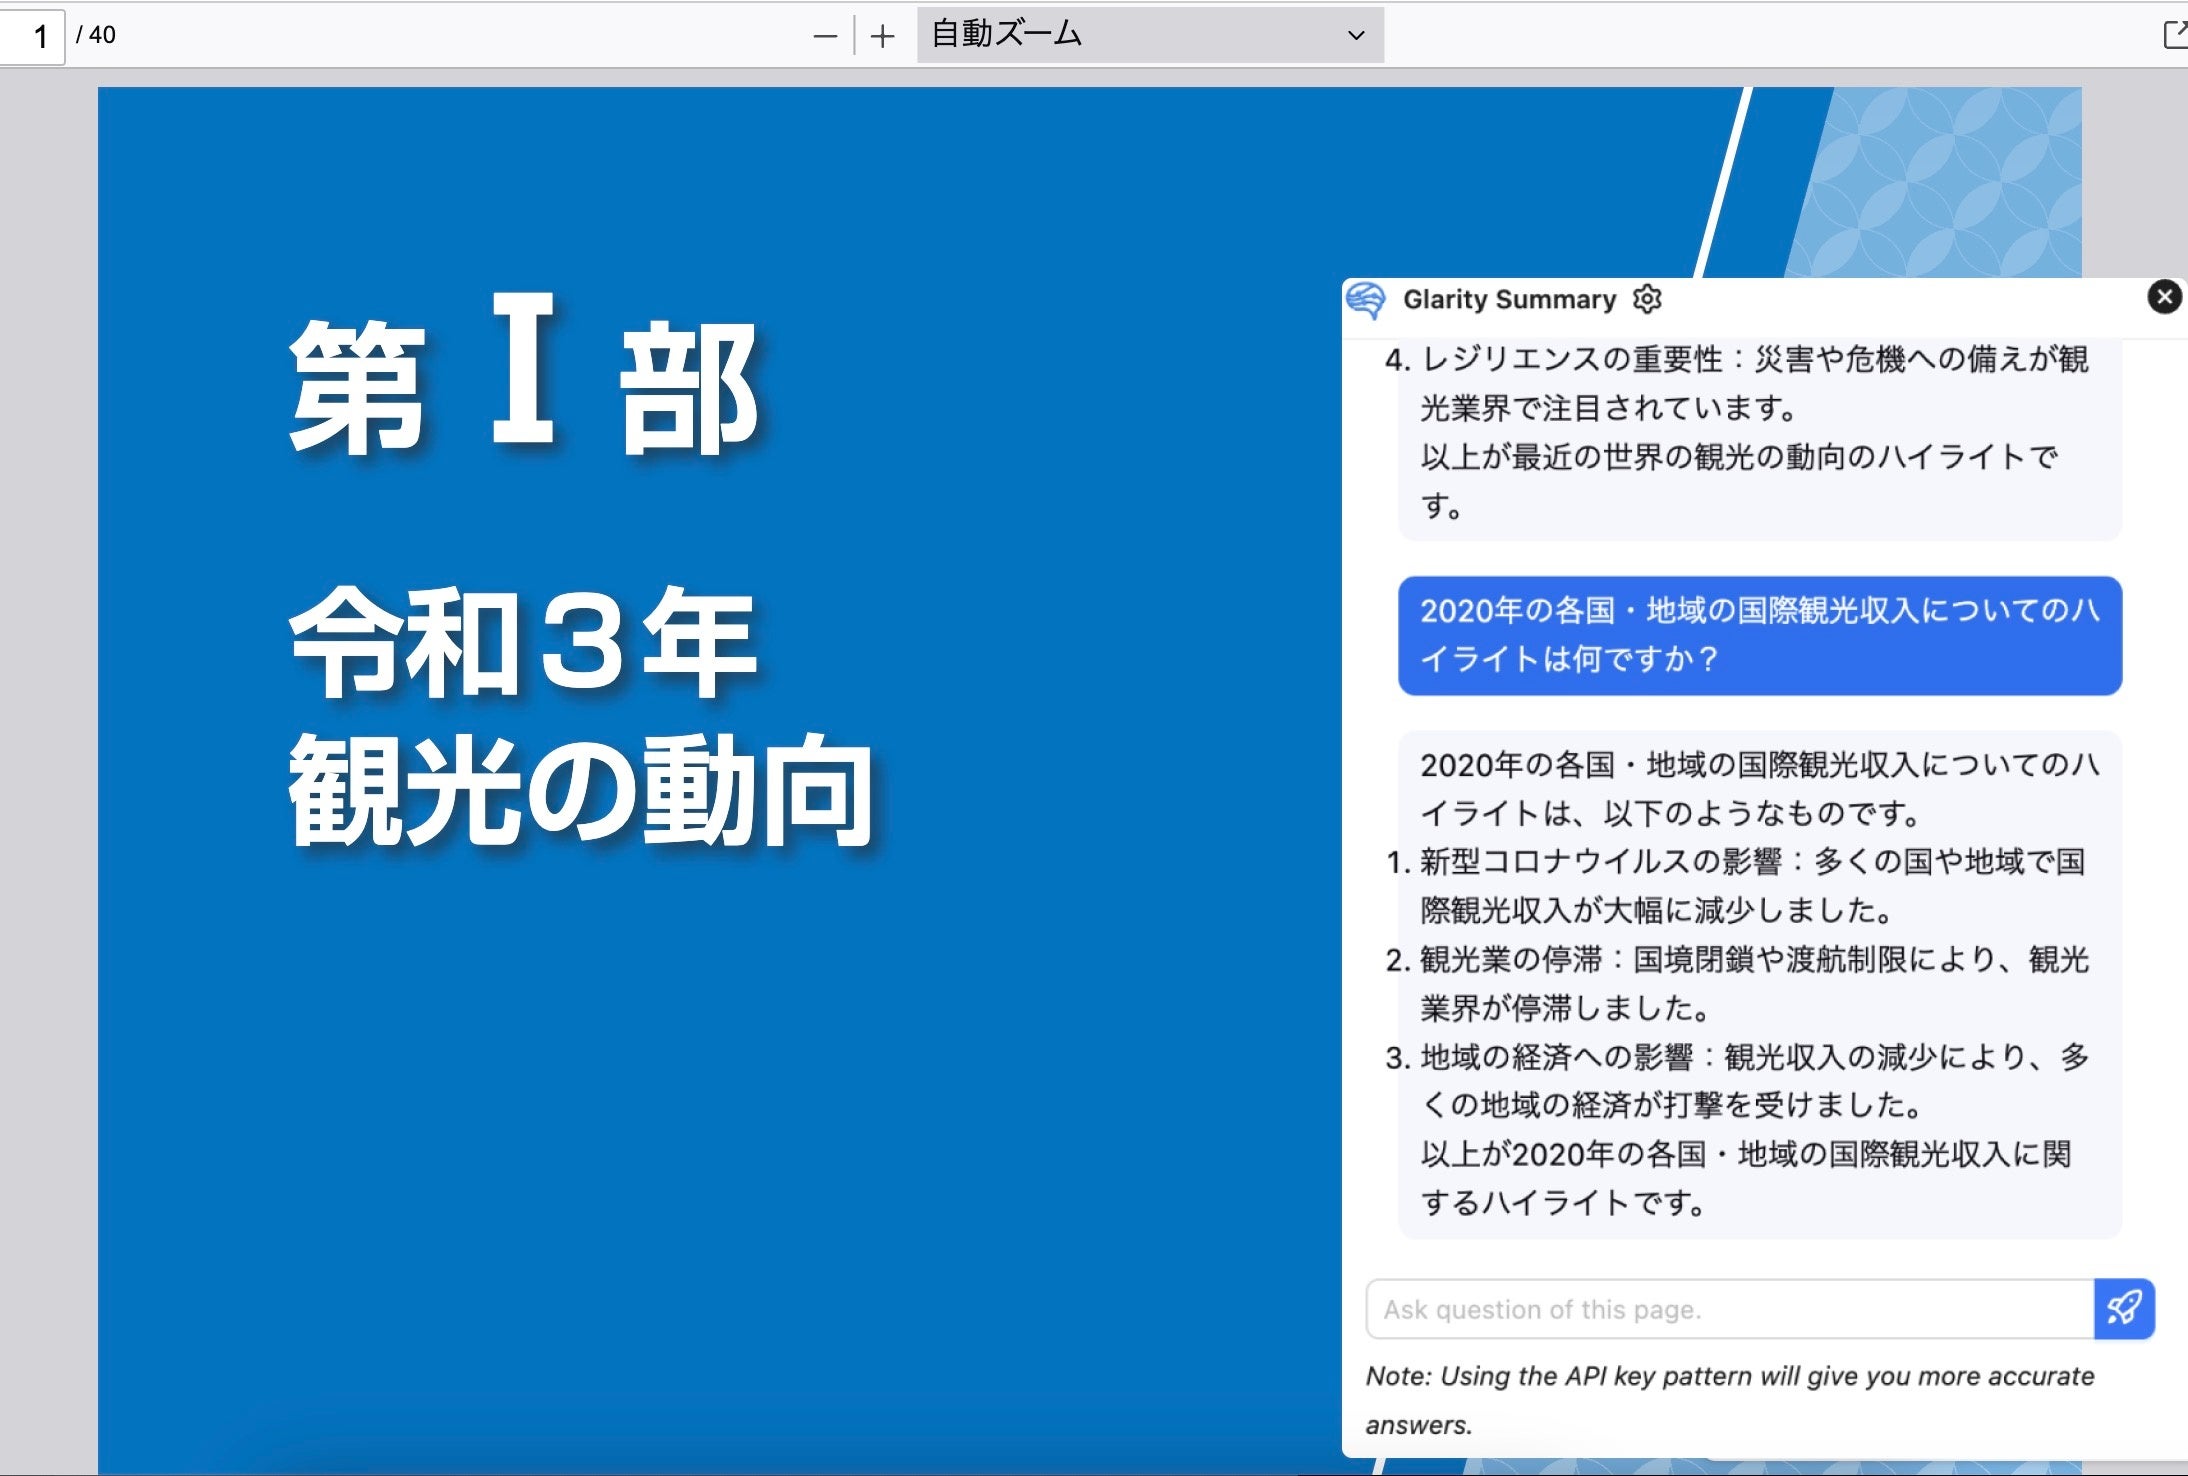Click the top-right toolbar open-external icon
This screenshot has width=2188, height=1476.
coord(2173,35)
